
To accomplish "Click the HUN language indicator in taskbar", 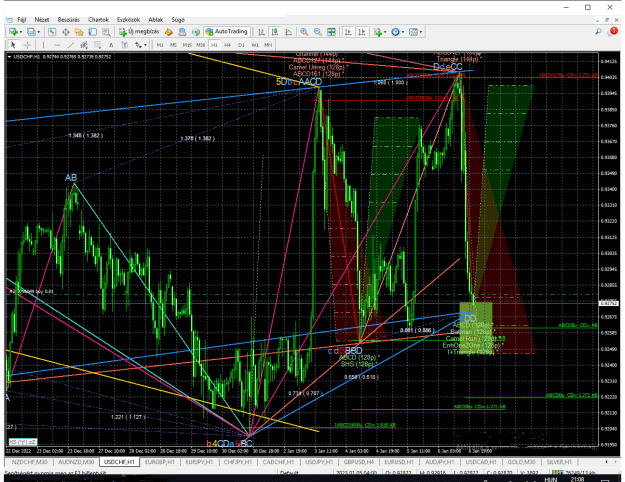I will point(551,479).
